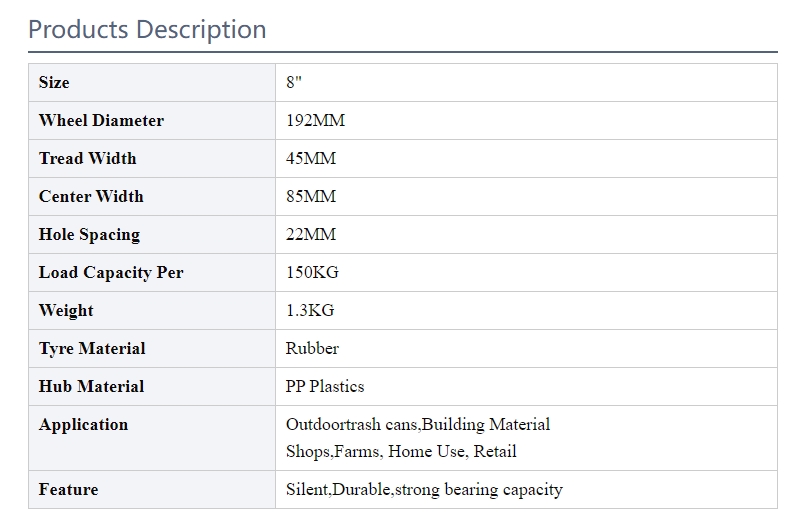Select the Hole Spacing label
This screenshot has width=808, height=530.
click(90, 235)
